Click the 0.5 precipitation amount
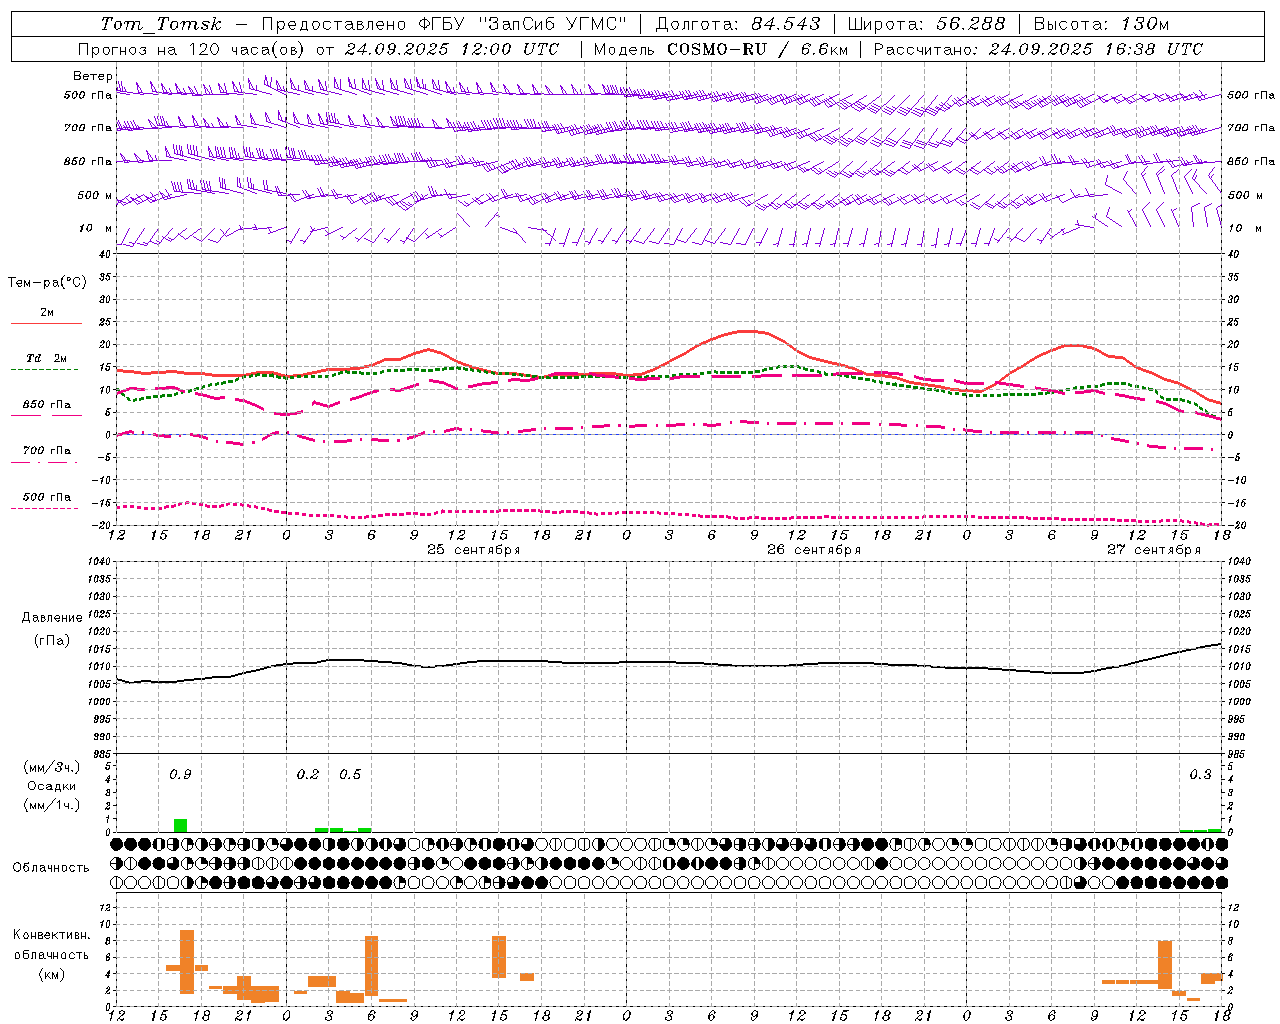 coord(350,774)
